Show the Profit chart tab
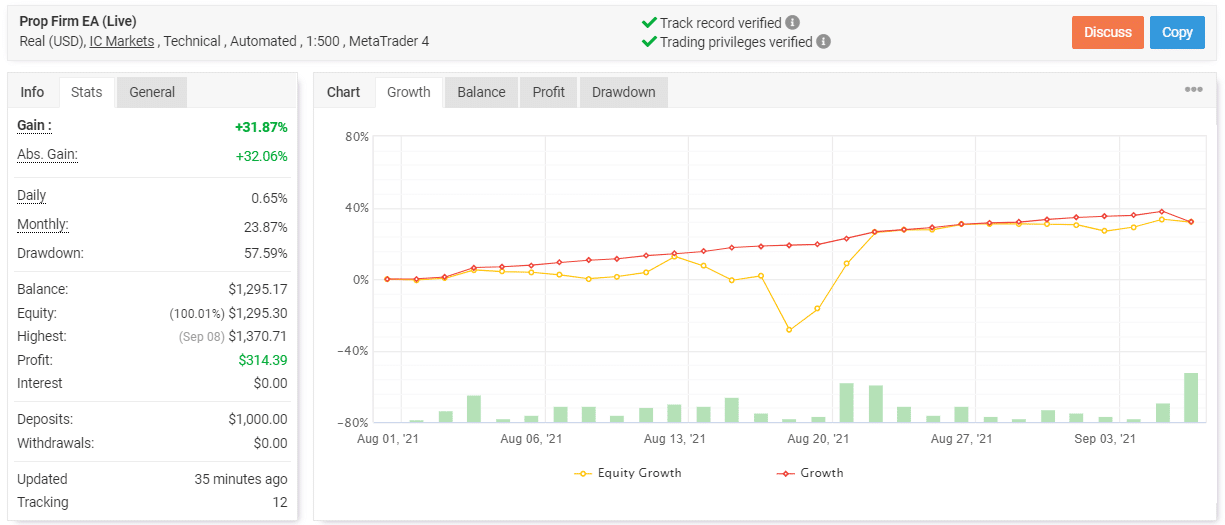Screen dimensions: 1225x525 coord(548,92)
